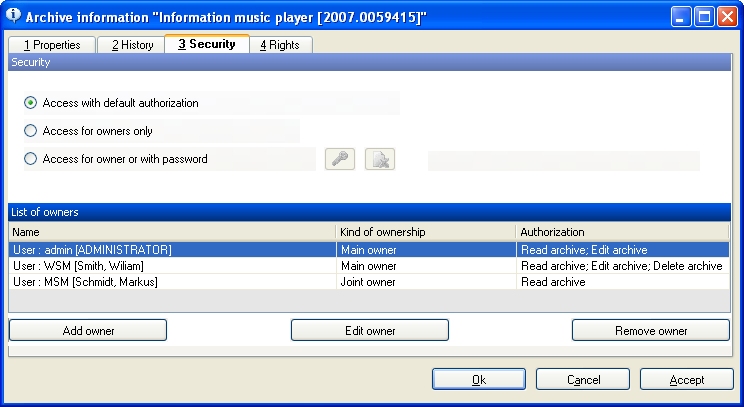Click the Authorization column header

point(622,232)
